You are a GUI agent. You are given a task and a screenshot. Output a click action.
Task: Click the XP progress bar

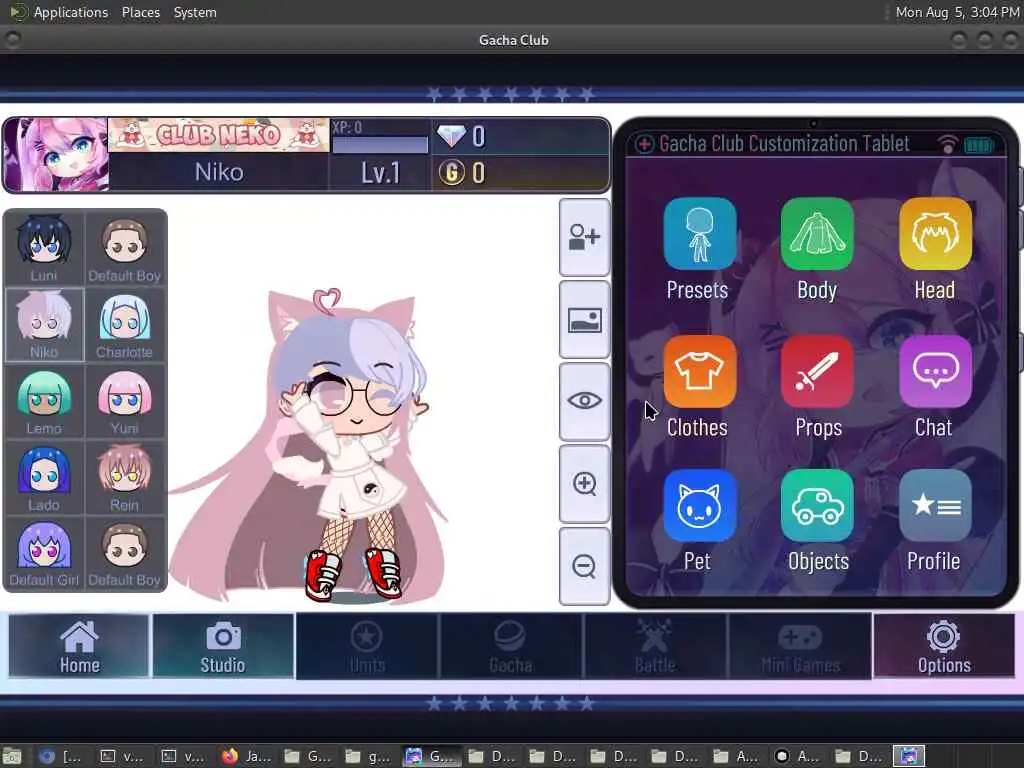(x=380, y=144)
